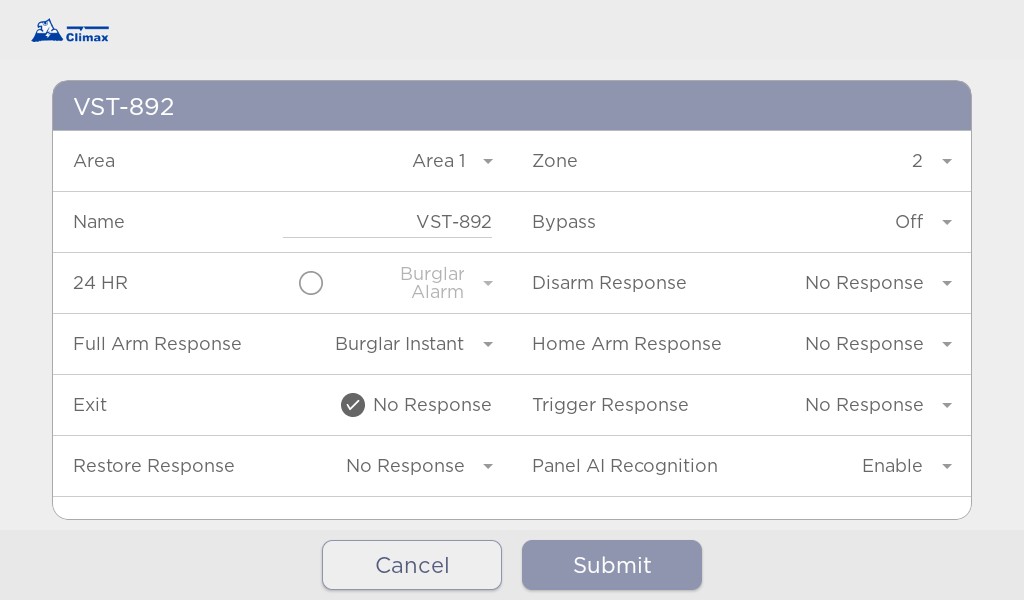Change Panel AI Recognition Enable setting
Viewport: 1024px width, 600px height.
tap(906, 466)
